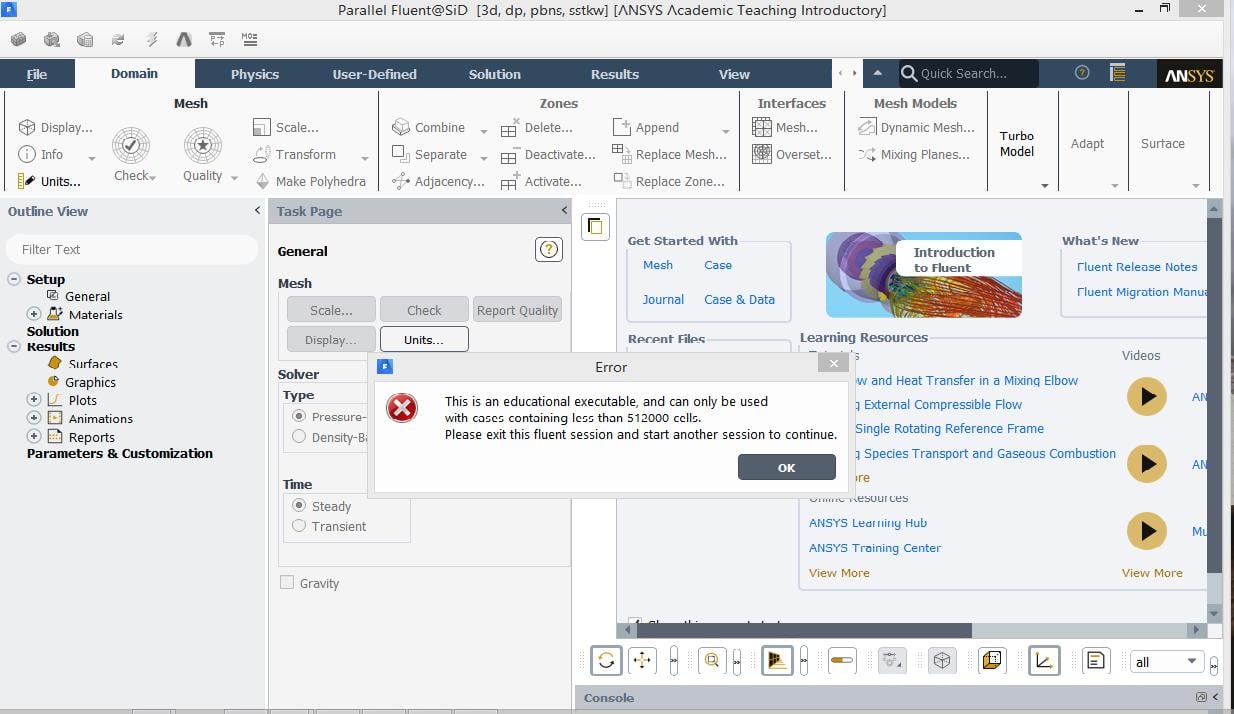Click the Append zones icon
This screenshot has width=1234, height=714.
point(622,128)
